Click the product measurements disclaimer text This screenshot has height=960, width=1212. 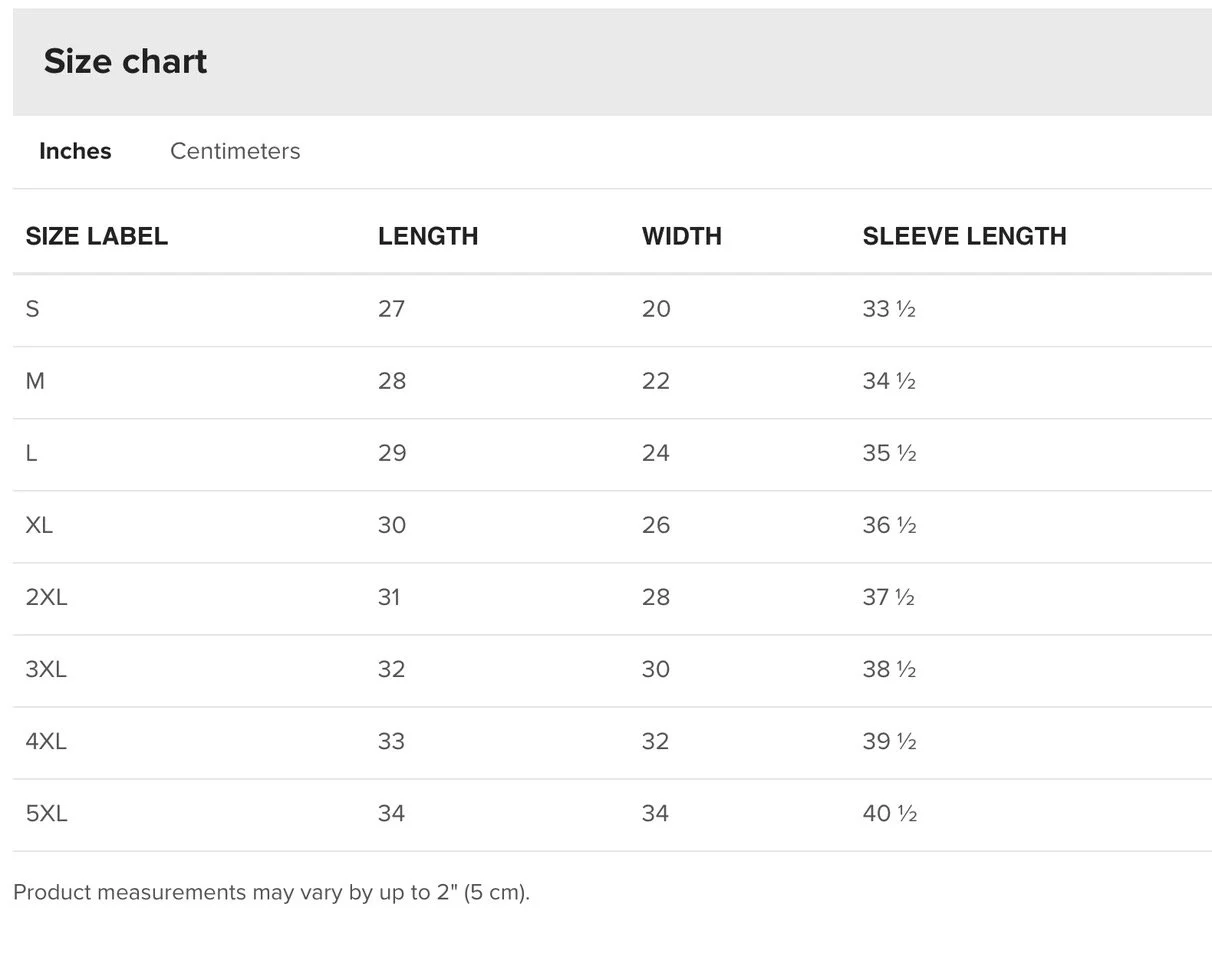coord(271,892)
